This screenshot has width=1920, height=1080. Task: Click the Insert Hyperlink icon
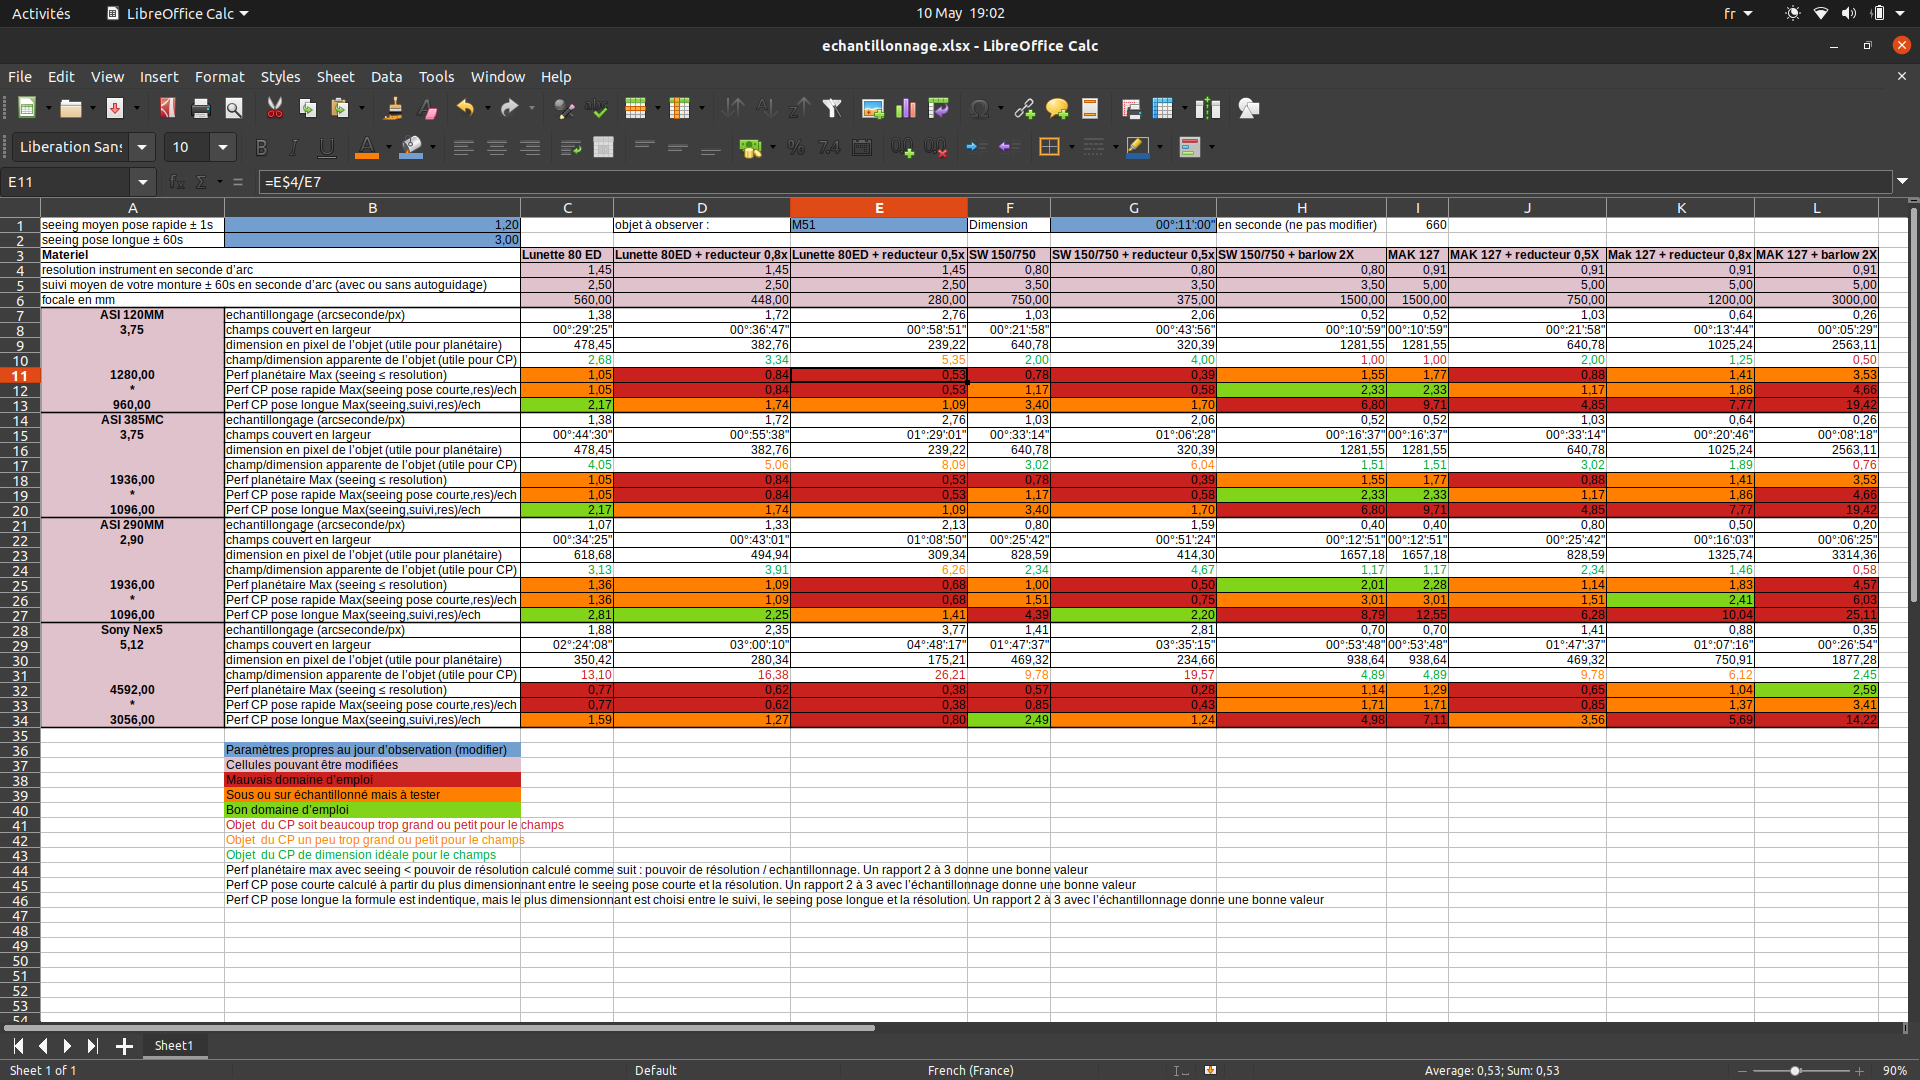click(x=1024, y=108)
